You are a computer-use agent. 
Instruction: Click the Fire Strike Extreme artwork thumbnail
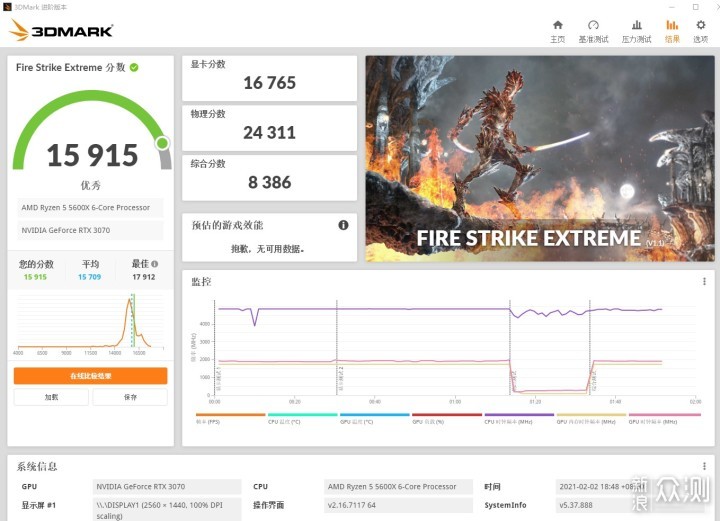[x=540, y=159]
